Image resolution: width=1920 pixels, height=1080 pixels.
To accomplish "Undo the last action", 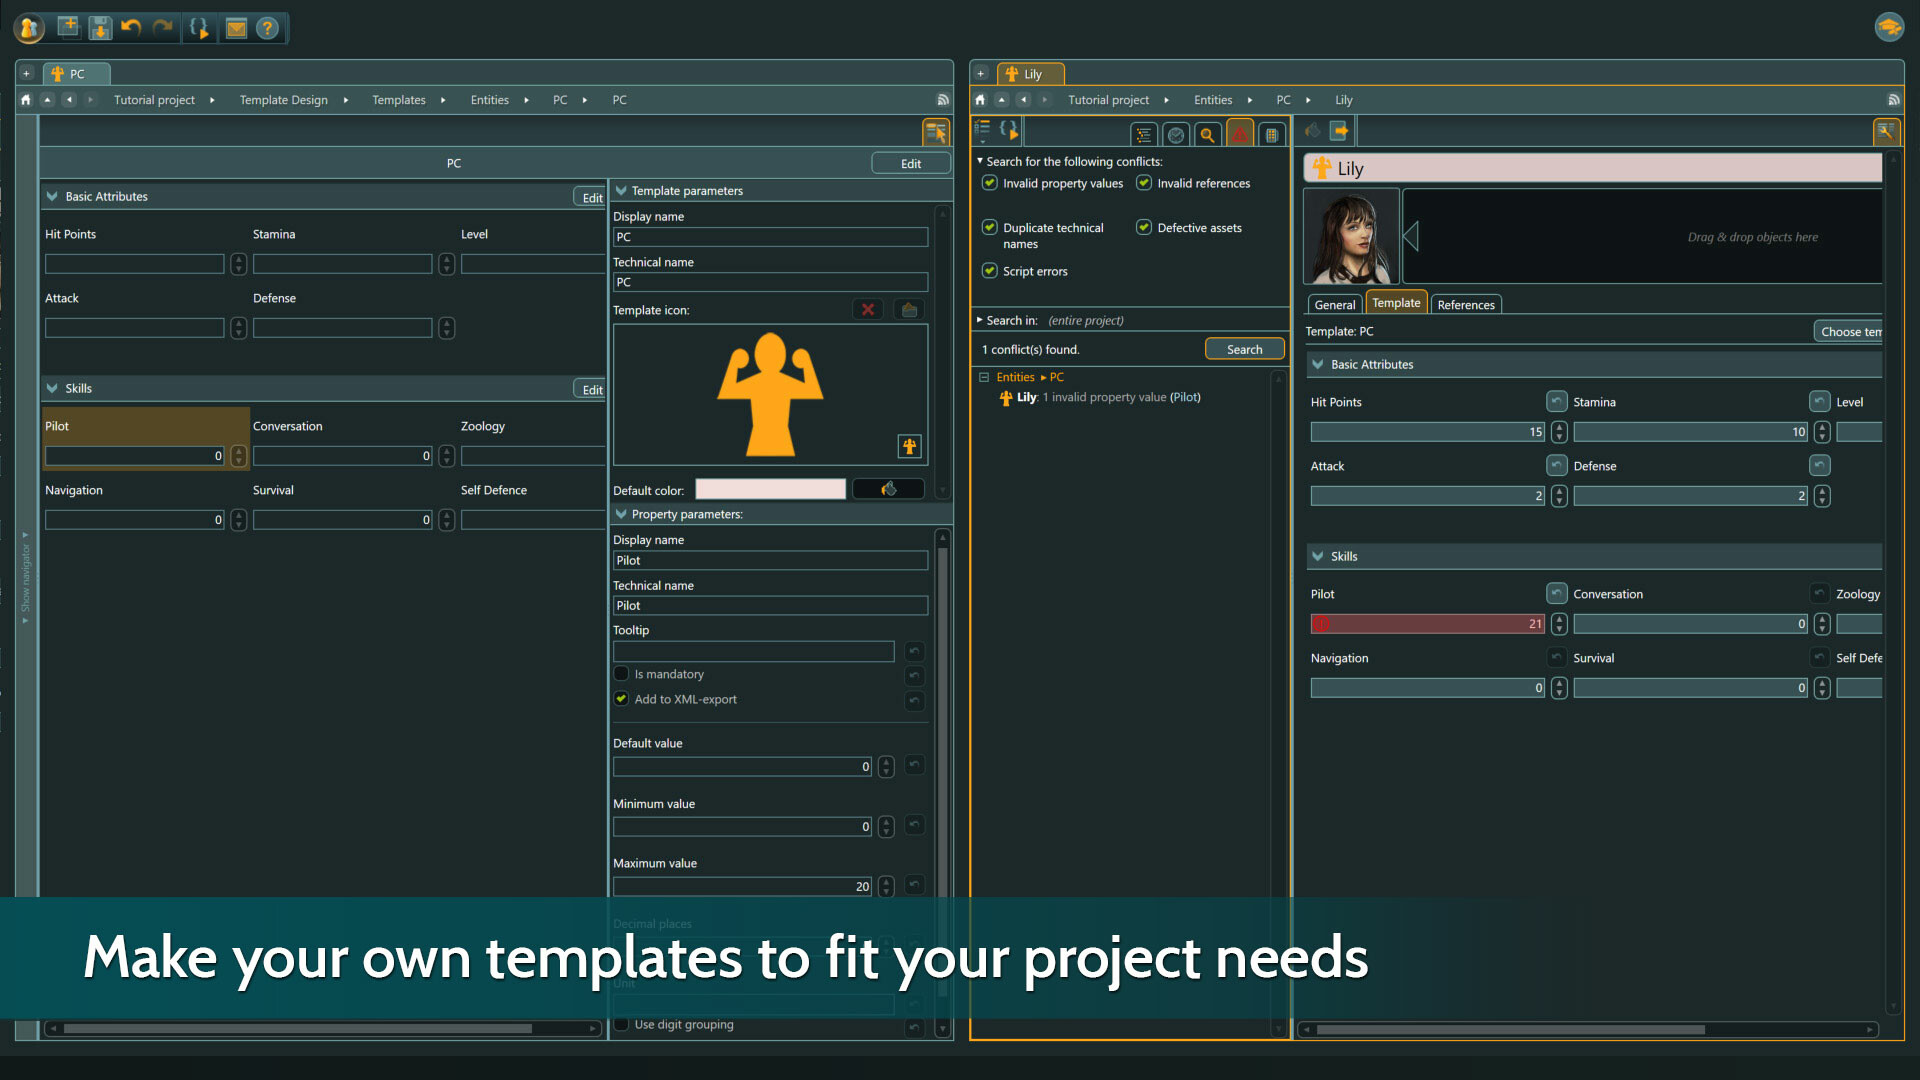I will pyautogui.click(x=131, y=27).
